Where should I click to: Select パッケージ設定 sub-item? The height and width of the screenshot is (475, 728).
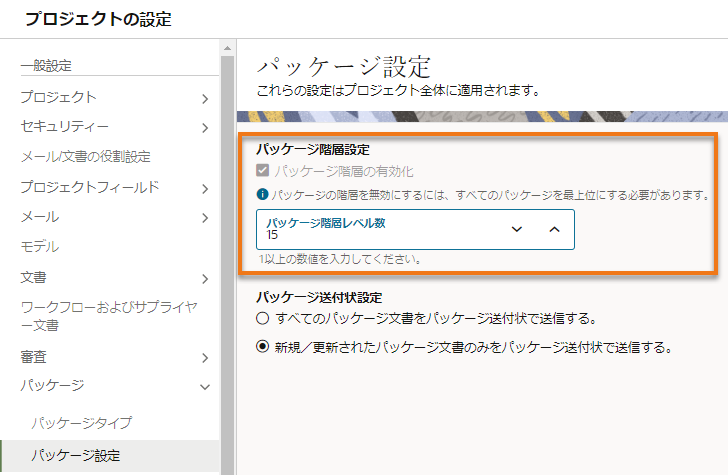coord(110,455)
